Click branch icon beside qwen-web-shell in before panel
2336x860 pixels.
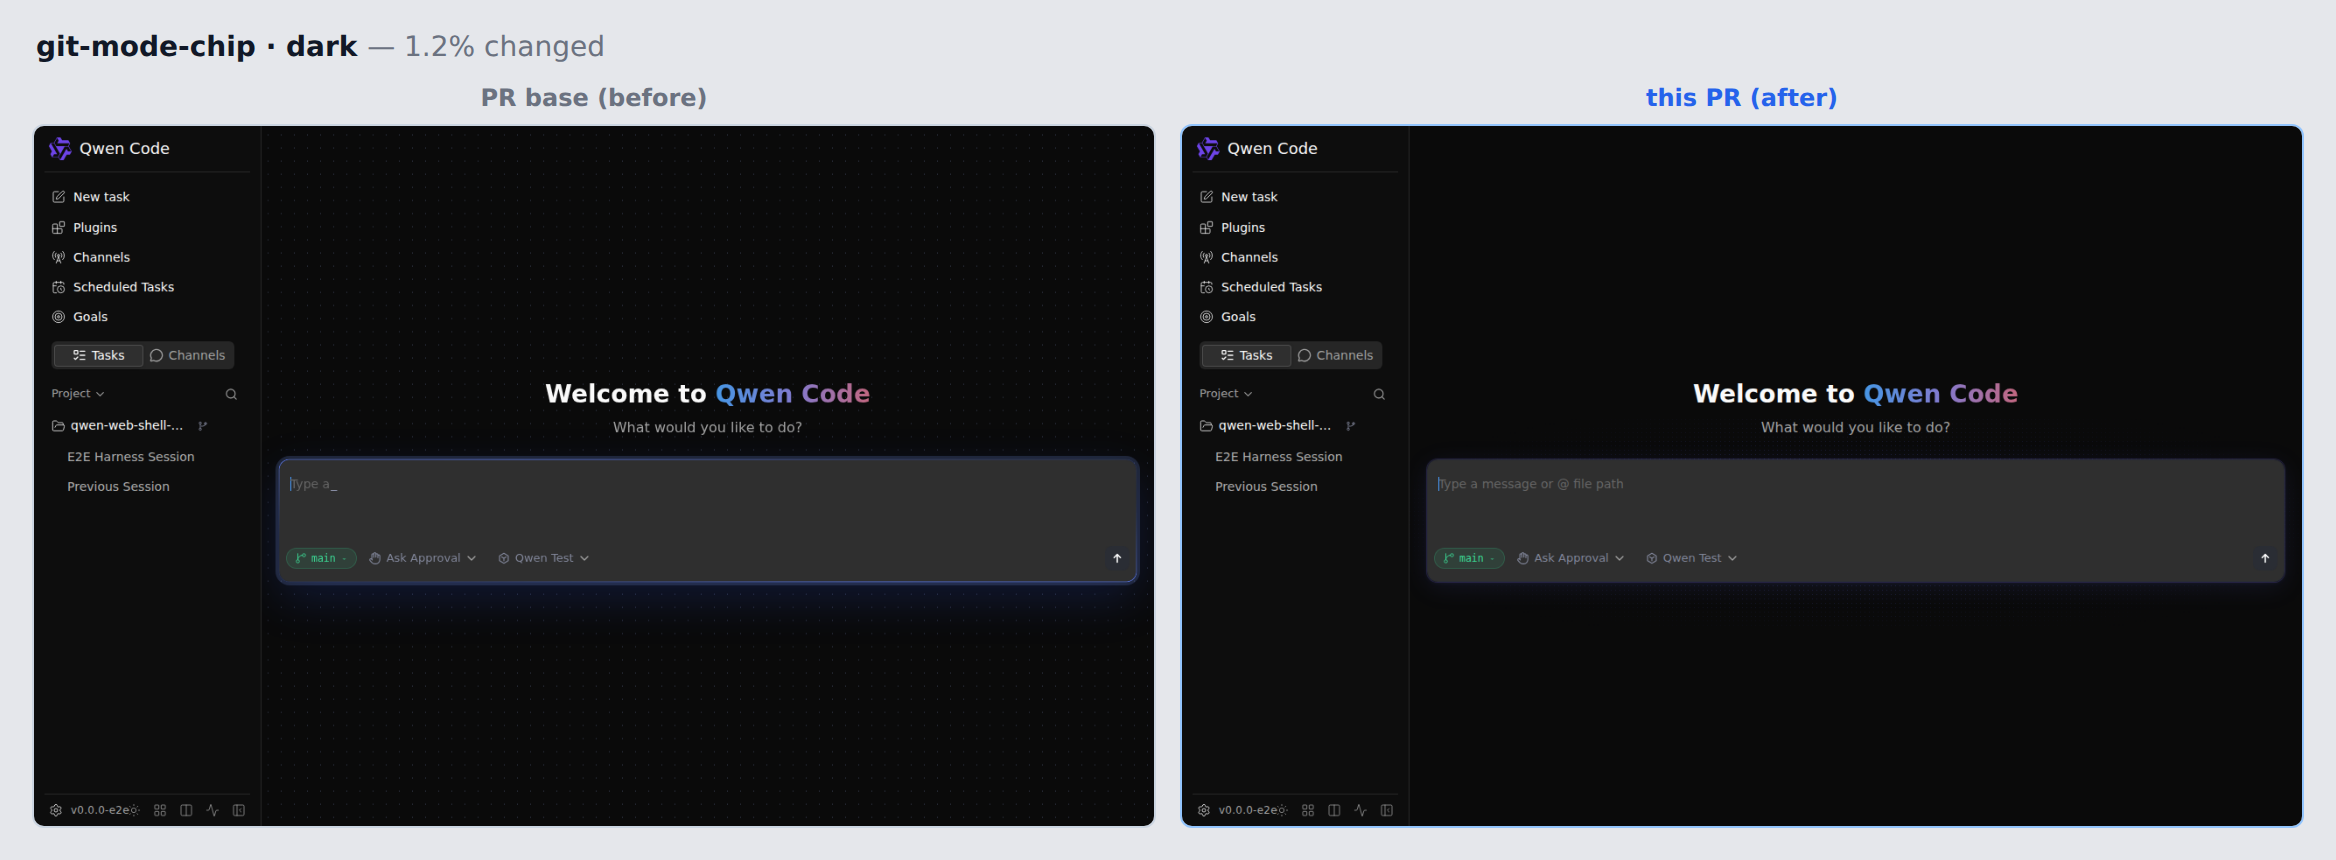point(203,426)
